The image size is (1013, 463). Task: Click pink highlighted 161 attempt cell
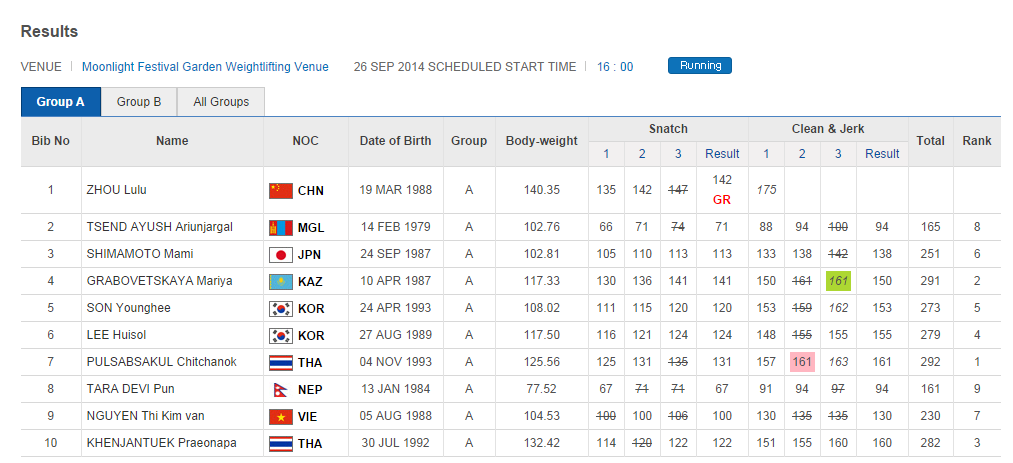coord(802,362)
